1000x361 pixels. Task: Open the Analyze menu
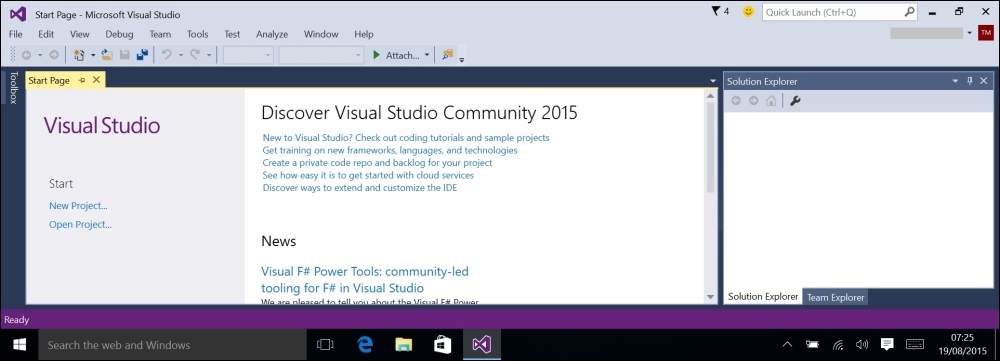click(272, 34)
